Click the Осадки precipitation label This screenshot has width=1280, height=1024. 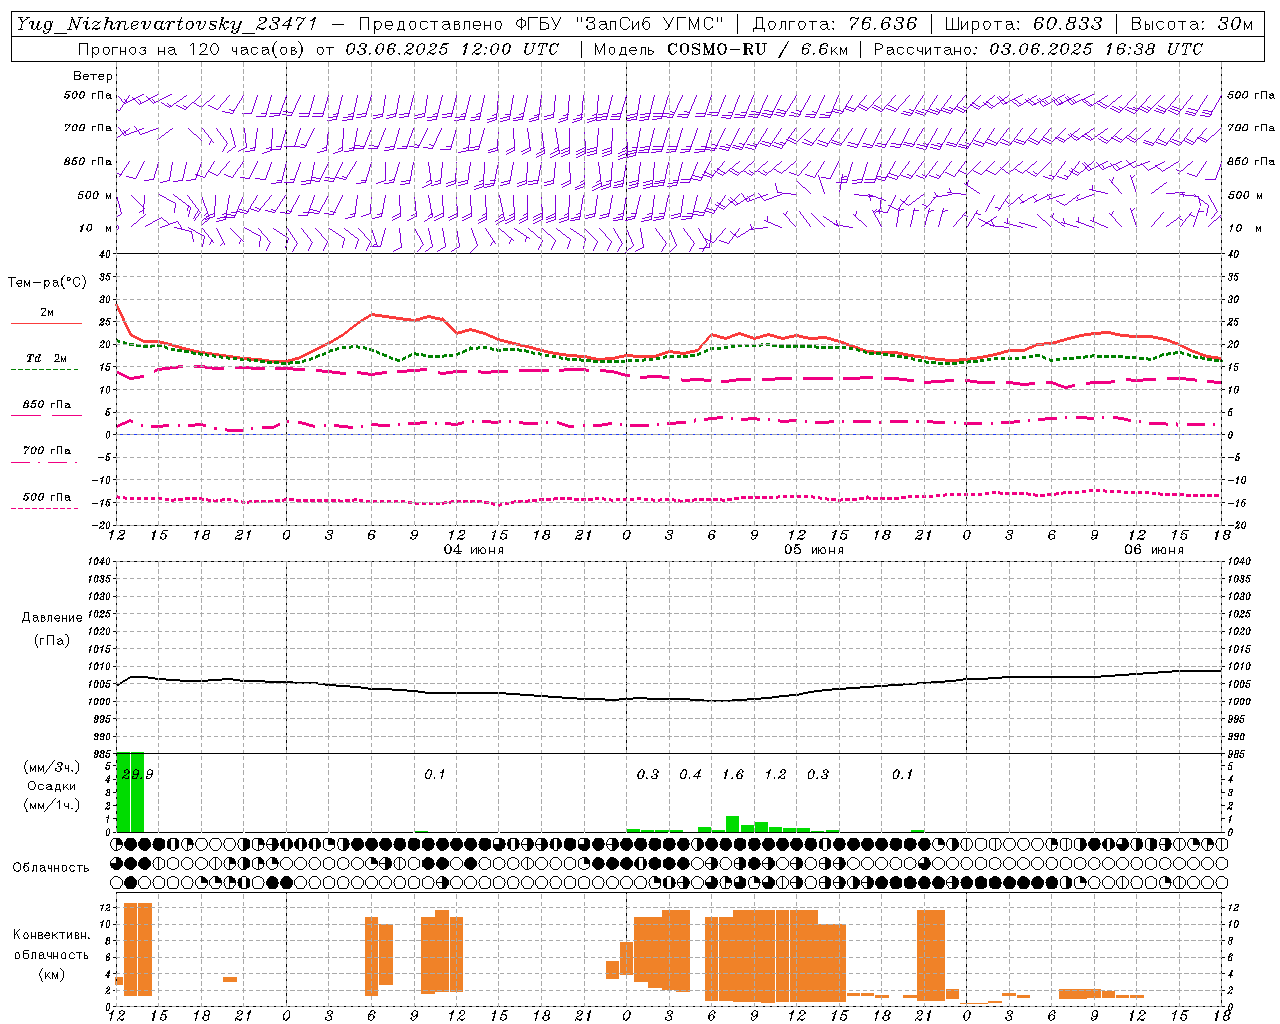tap(52, 786)
